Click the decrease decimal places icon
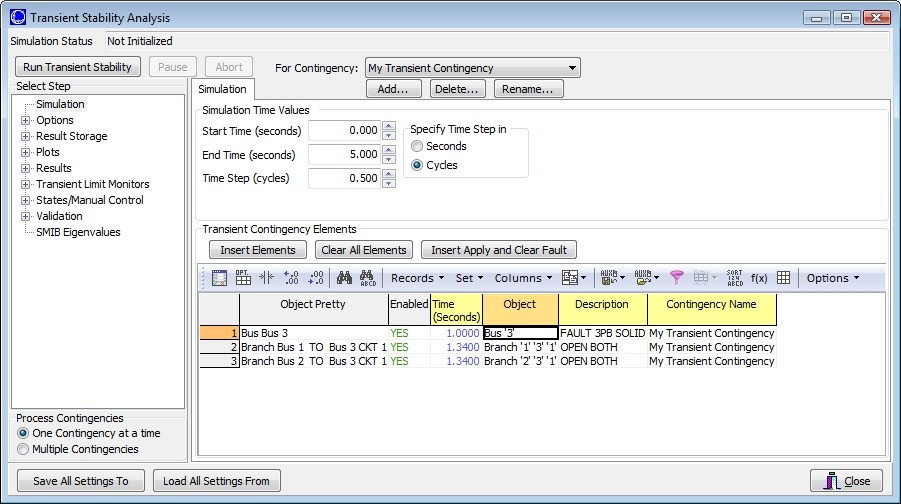 pos(315,278)
